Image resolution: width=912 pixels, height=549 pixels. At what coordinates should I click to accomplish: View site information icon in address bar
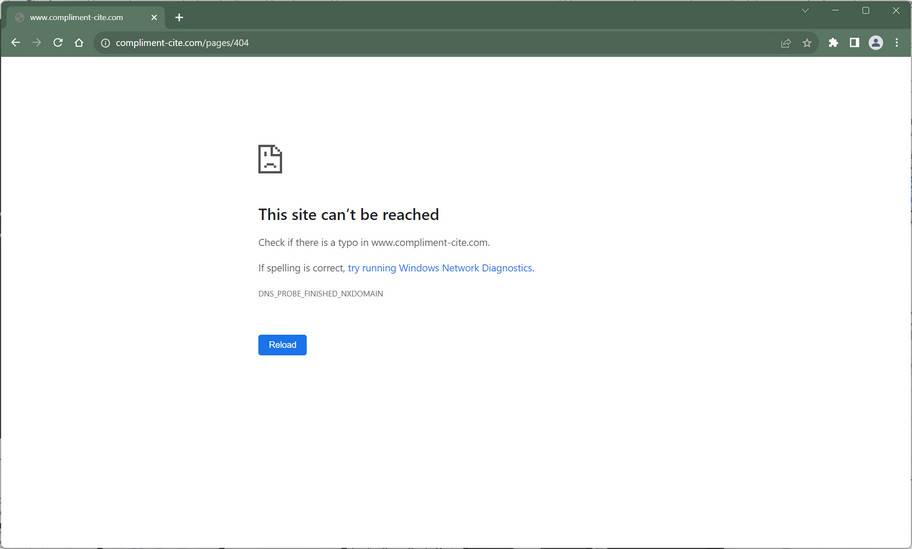105,43
